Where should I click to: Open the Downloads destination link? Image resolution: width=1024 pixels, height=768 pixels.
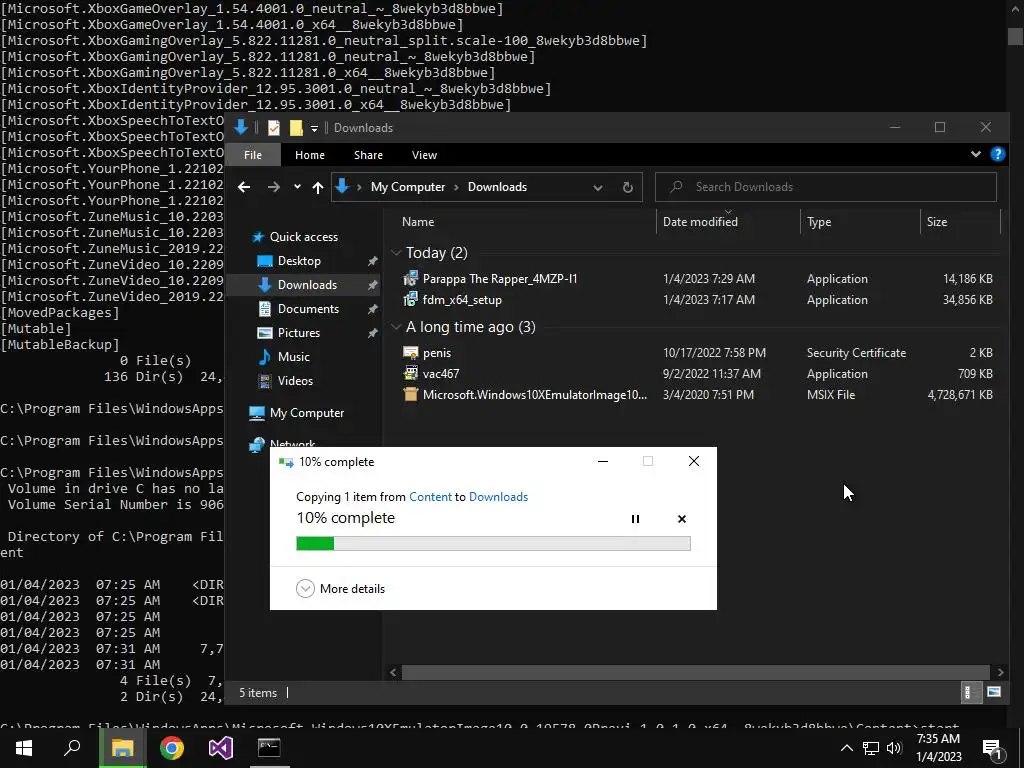(x=498, y=497)
